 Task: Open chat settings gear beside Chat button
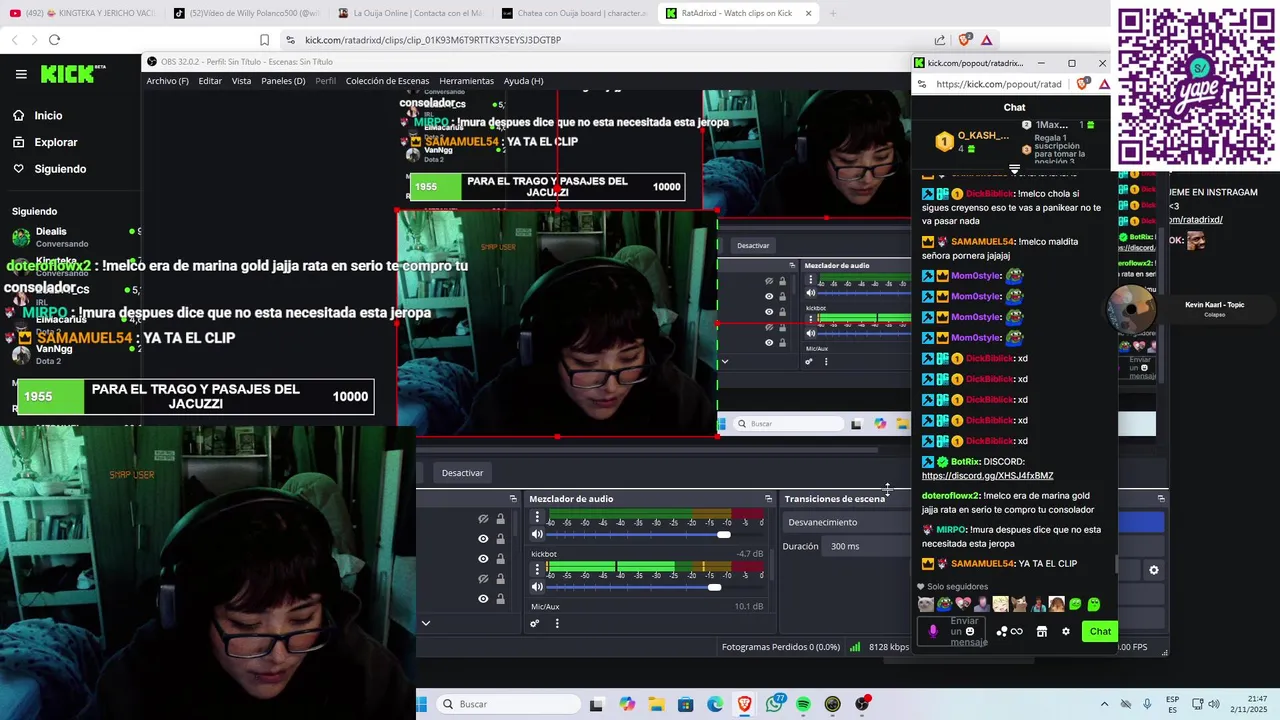(x=1065, y=631)
